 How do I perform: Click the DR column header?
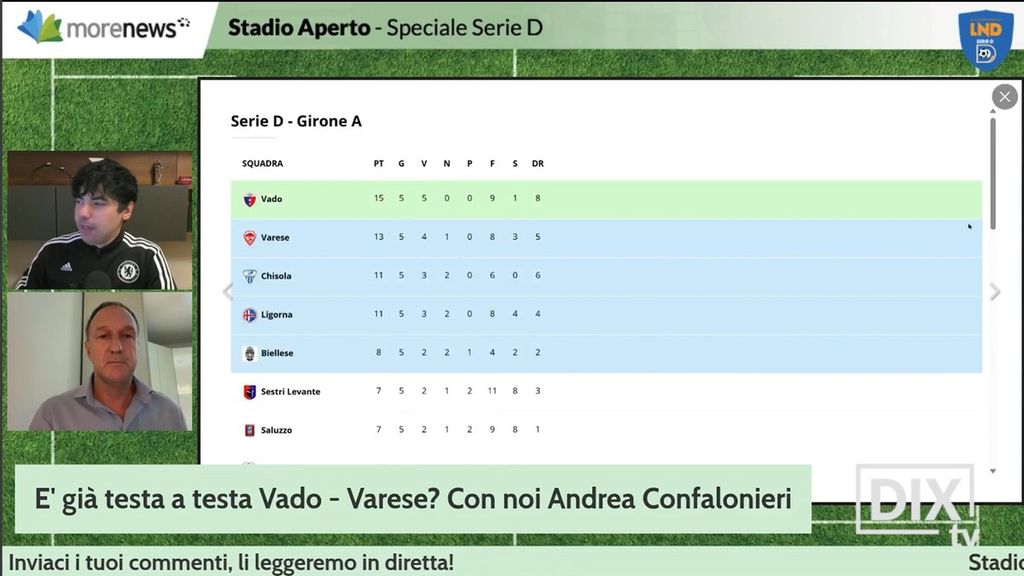(538, 163)
